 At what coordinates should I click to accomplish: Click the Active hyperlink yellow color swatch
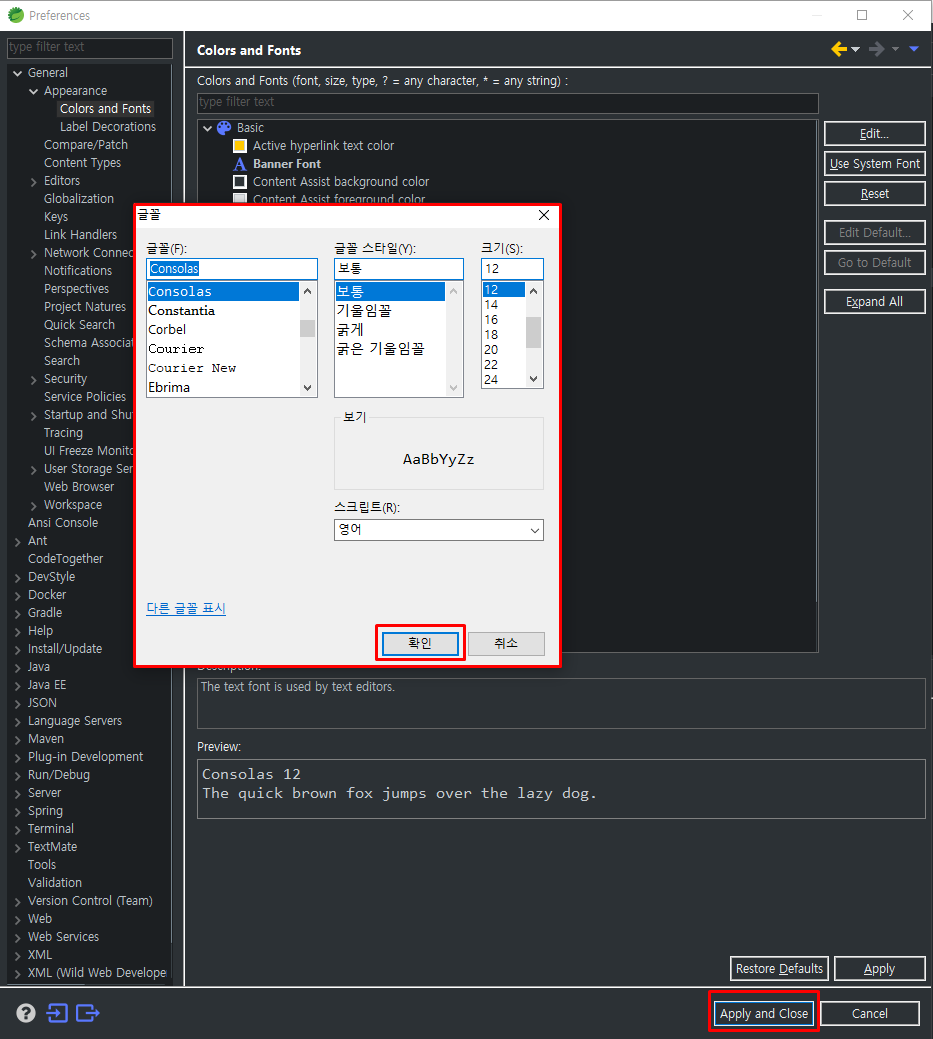coord(240,146)
